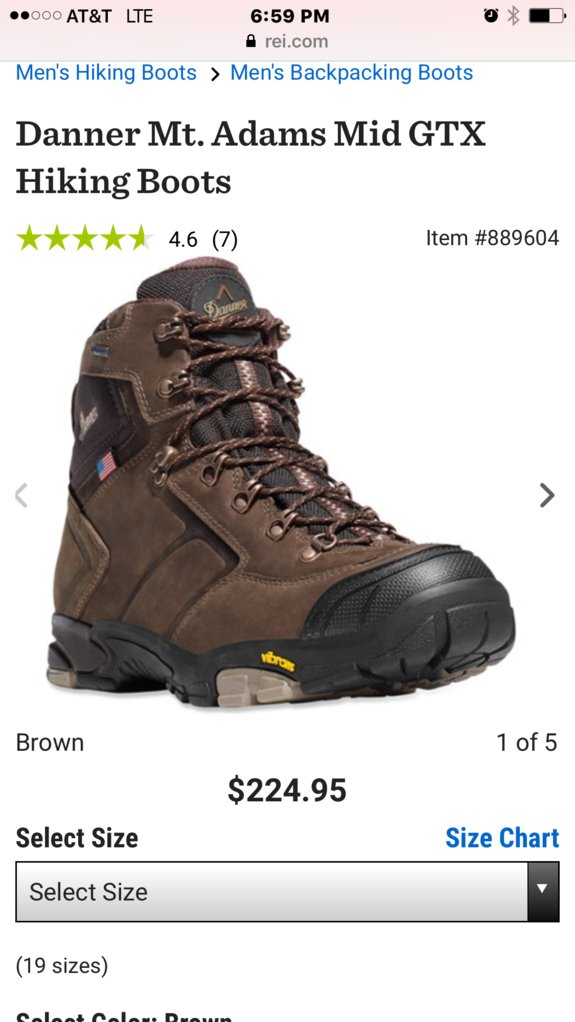Tap the alarm clock status icon
Image resolution: width=575 pixels, height=1022 pixels.
(x=491, y=15)
